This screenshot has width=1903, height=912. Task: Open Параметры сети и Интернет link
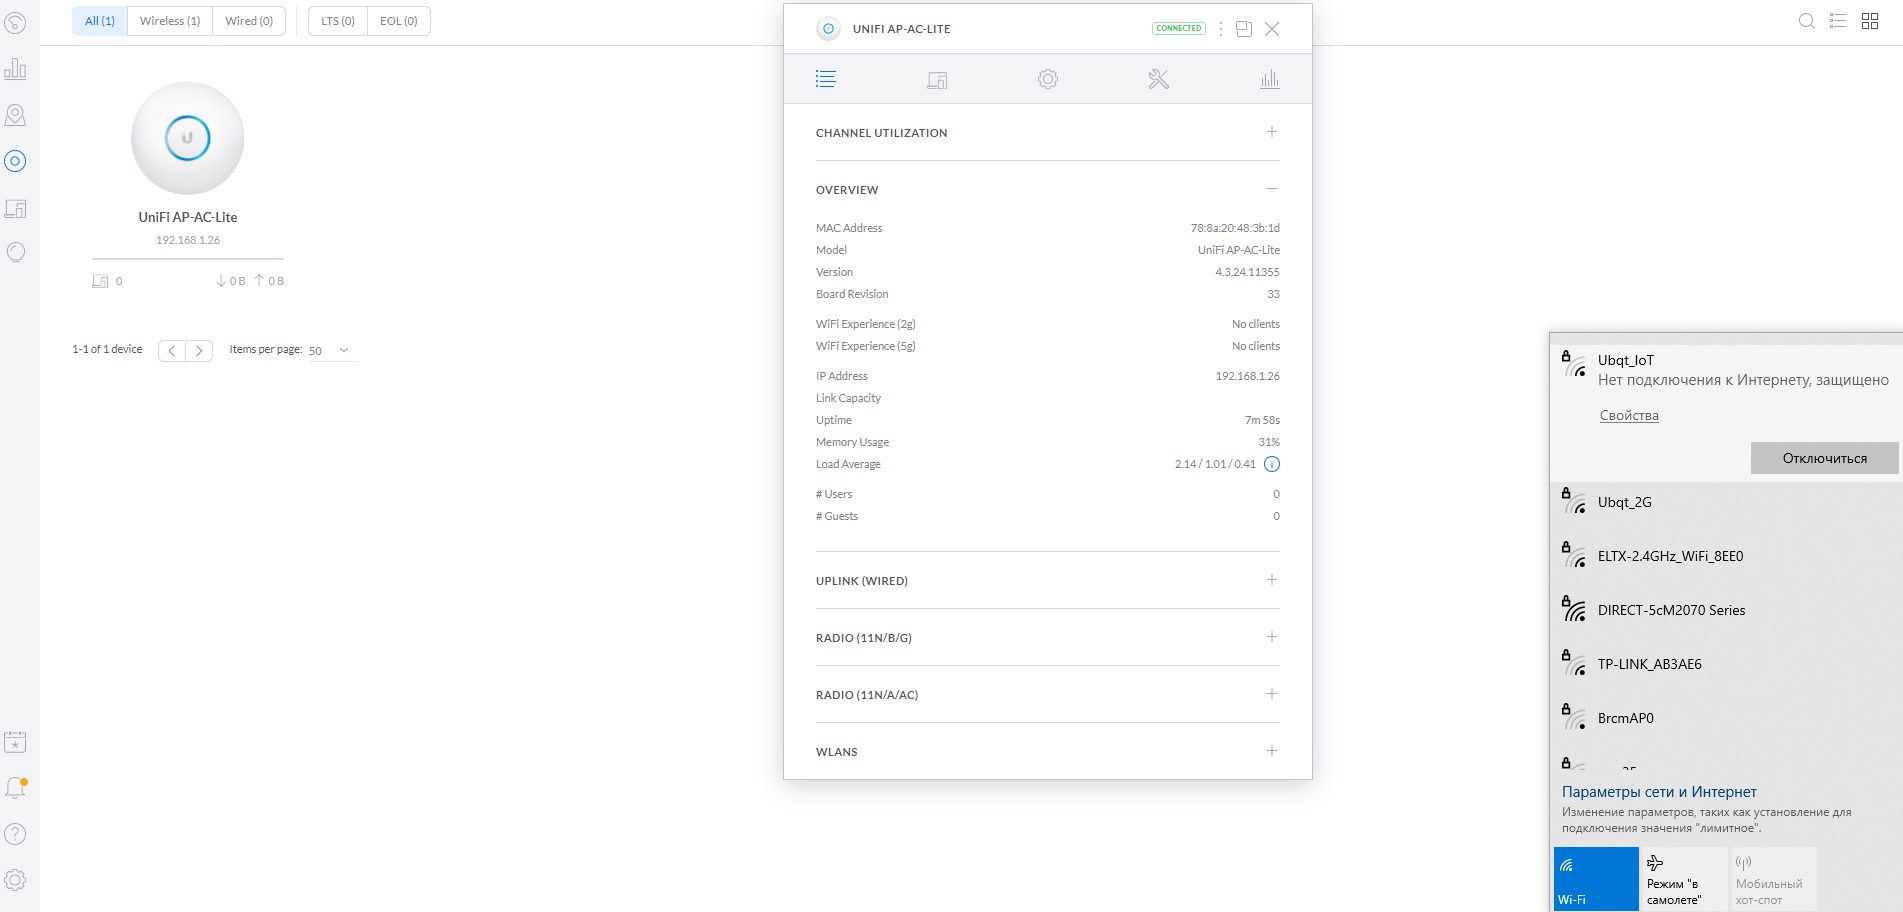tap(1659, 792)
